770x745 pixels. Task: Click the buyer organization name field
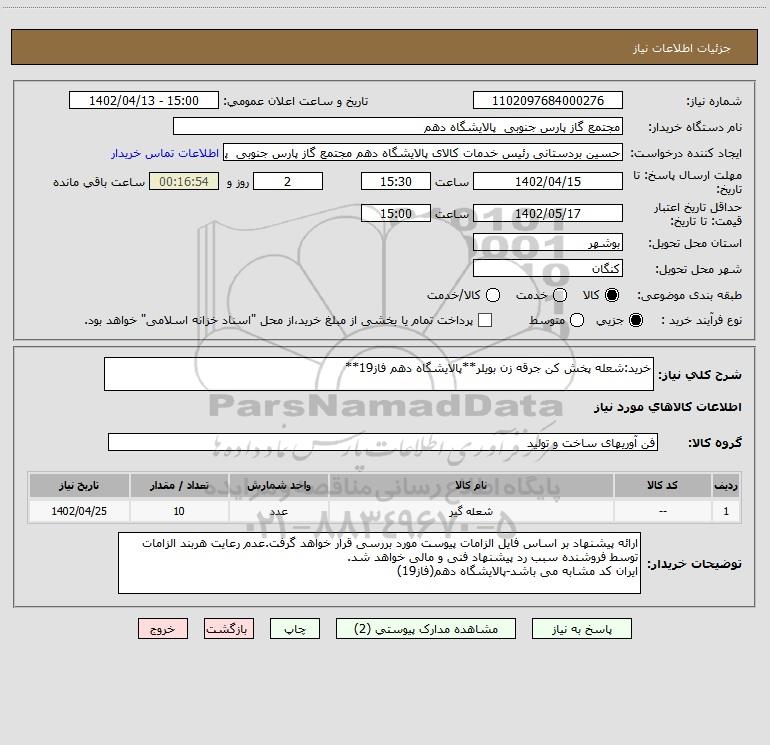(398, 127)
